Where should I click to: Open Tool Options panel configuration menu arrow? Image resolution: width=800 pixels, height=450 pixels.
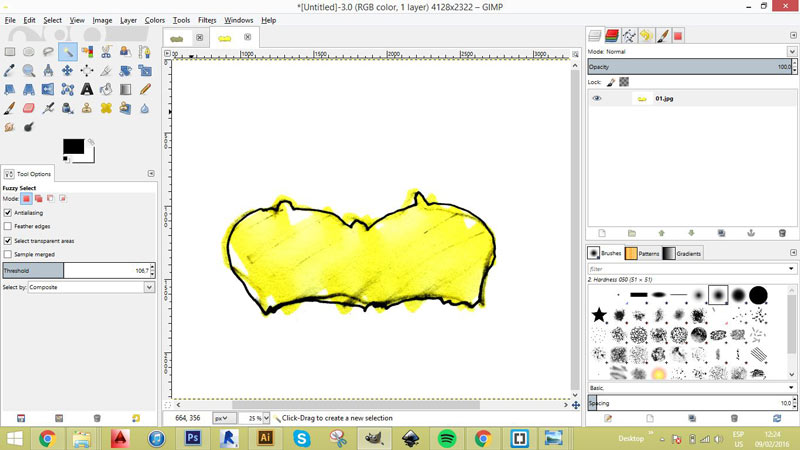coord(151,174)
